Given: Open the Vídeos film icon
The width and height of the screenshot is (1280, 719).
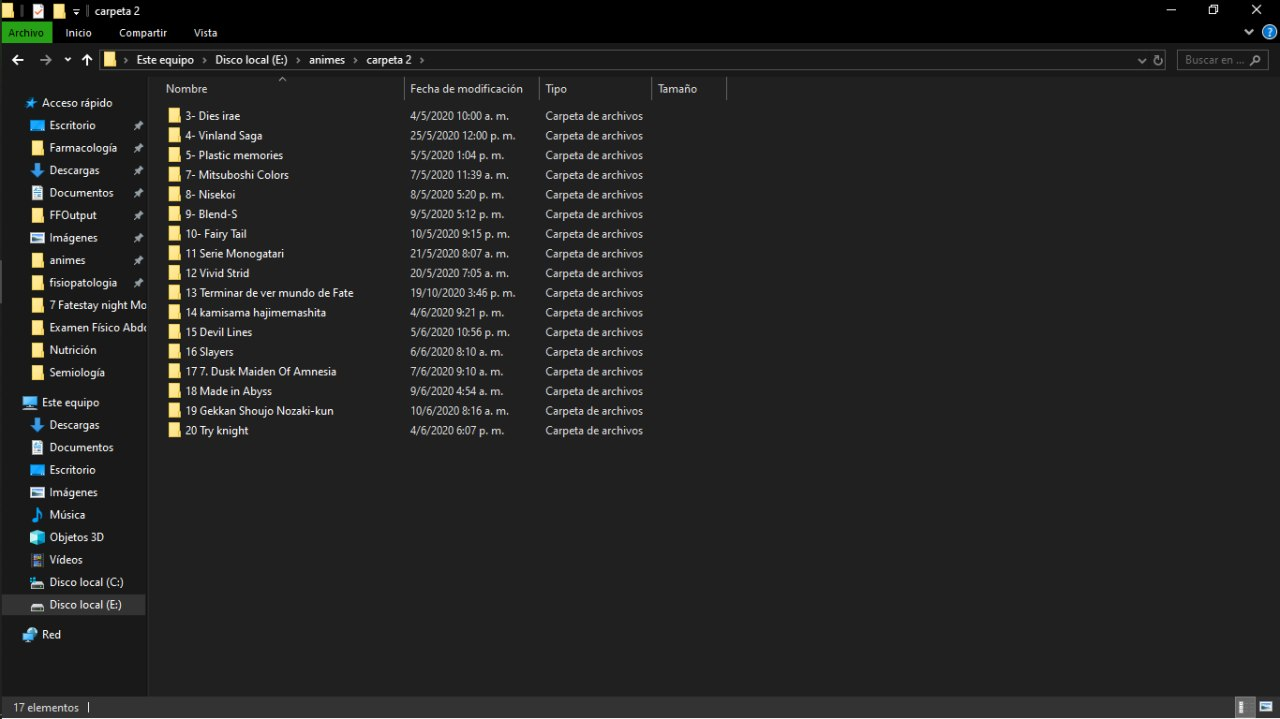Looking at the screenshot, I should [38, 560].
